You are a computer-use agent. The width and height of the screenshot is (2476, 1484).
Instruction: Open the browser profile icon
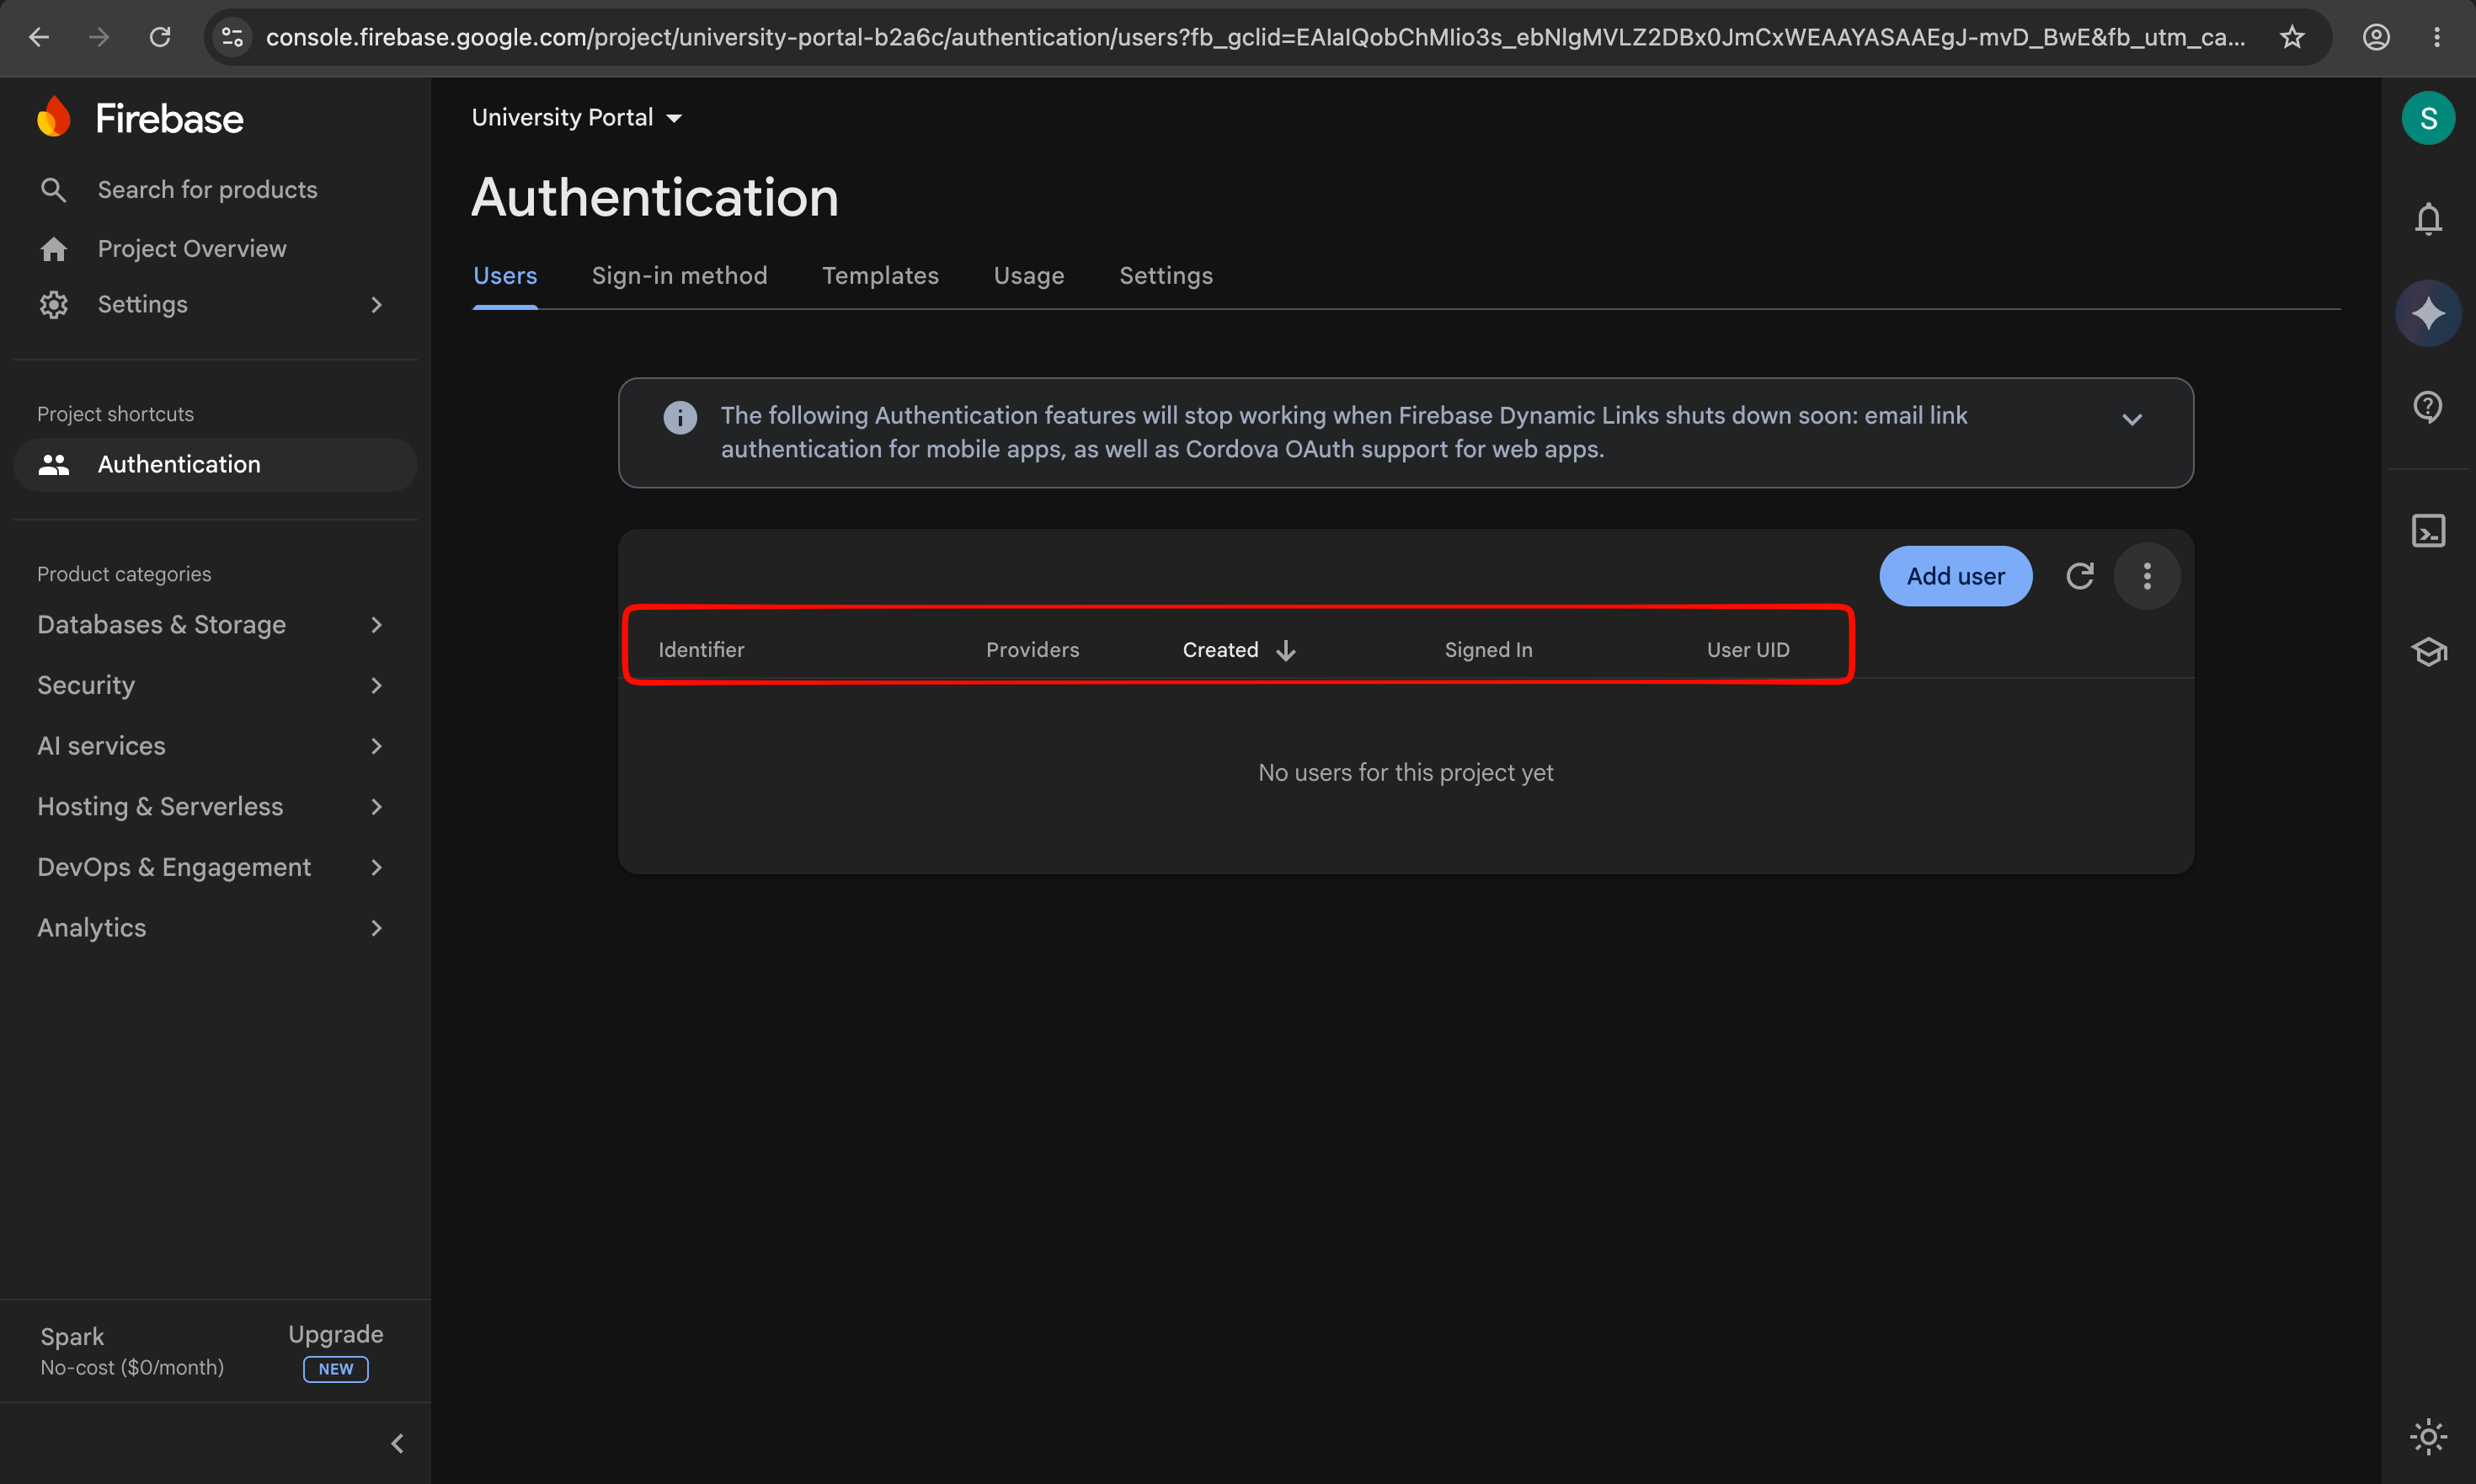(x=2376, y=37)
